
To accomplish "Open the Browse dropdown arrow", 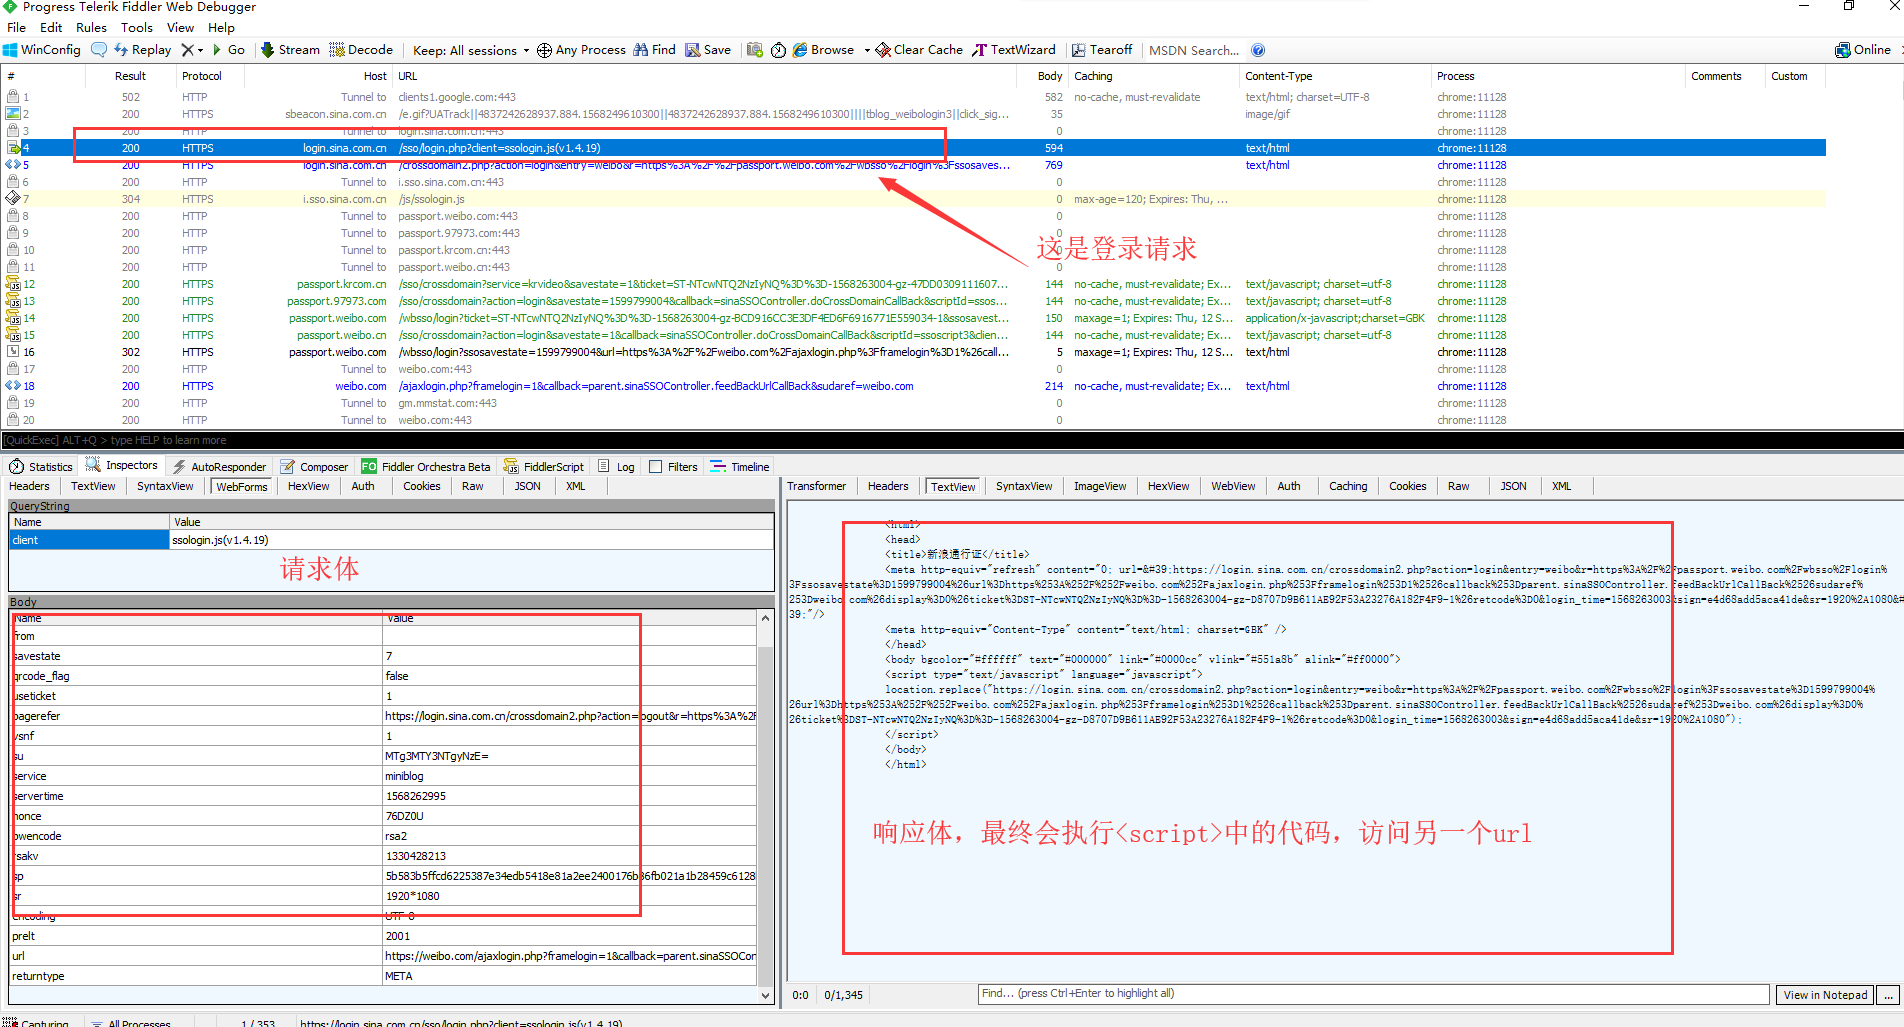I will [867, 50].
